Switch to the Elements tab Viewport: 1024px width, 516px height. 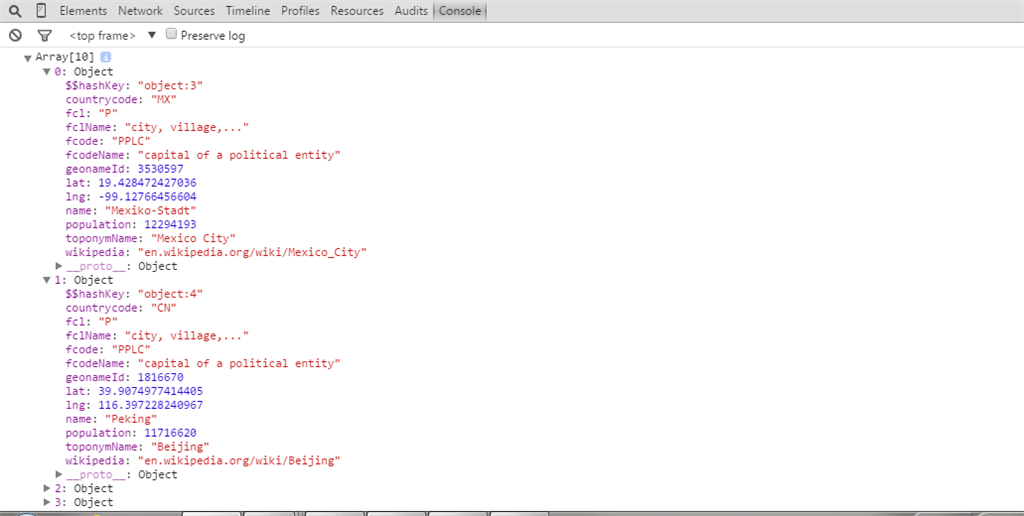click(83, 11)
